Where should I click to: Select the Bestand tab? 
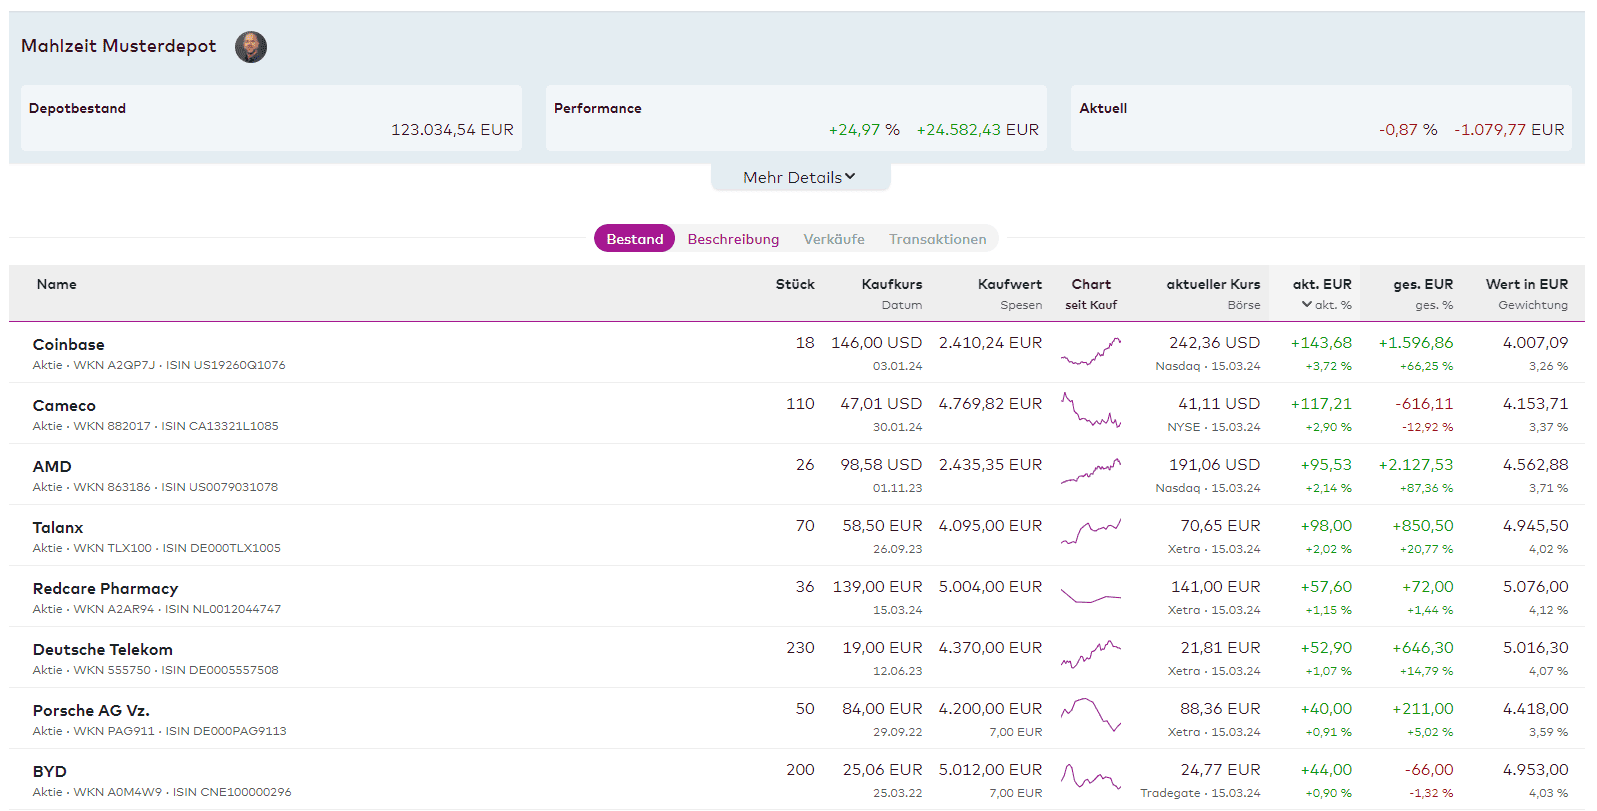(634, 239)
